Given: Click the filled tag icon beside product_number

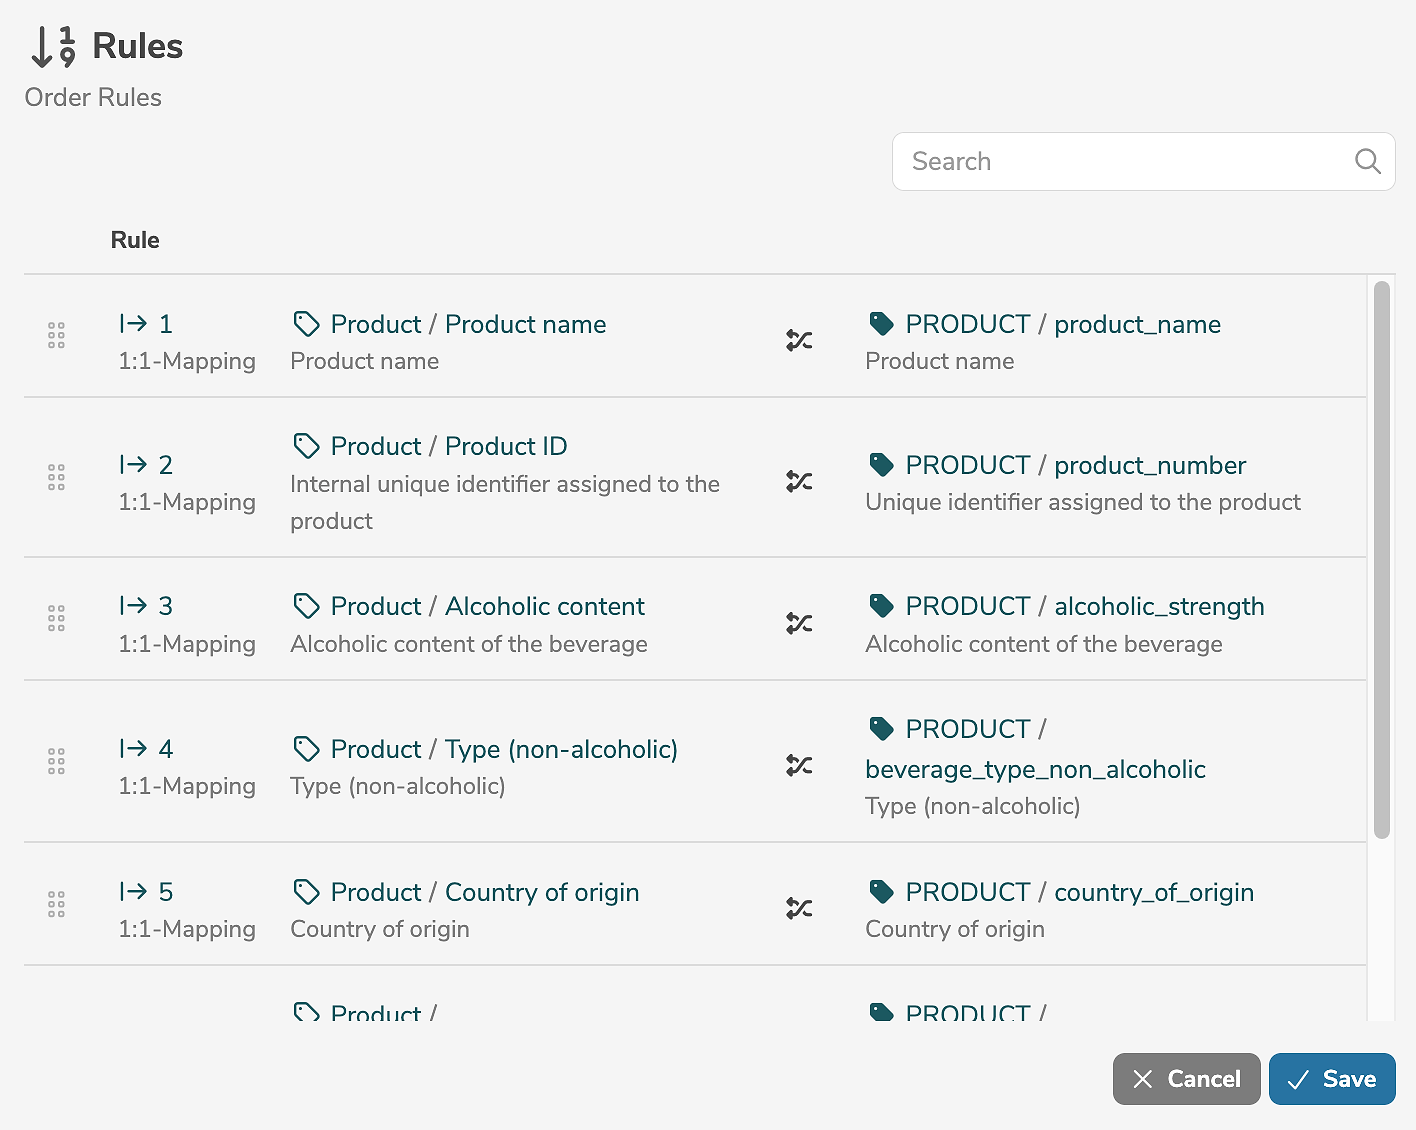Looking at the screenshot, I should click(881, 465).
